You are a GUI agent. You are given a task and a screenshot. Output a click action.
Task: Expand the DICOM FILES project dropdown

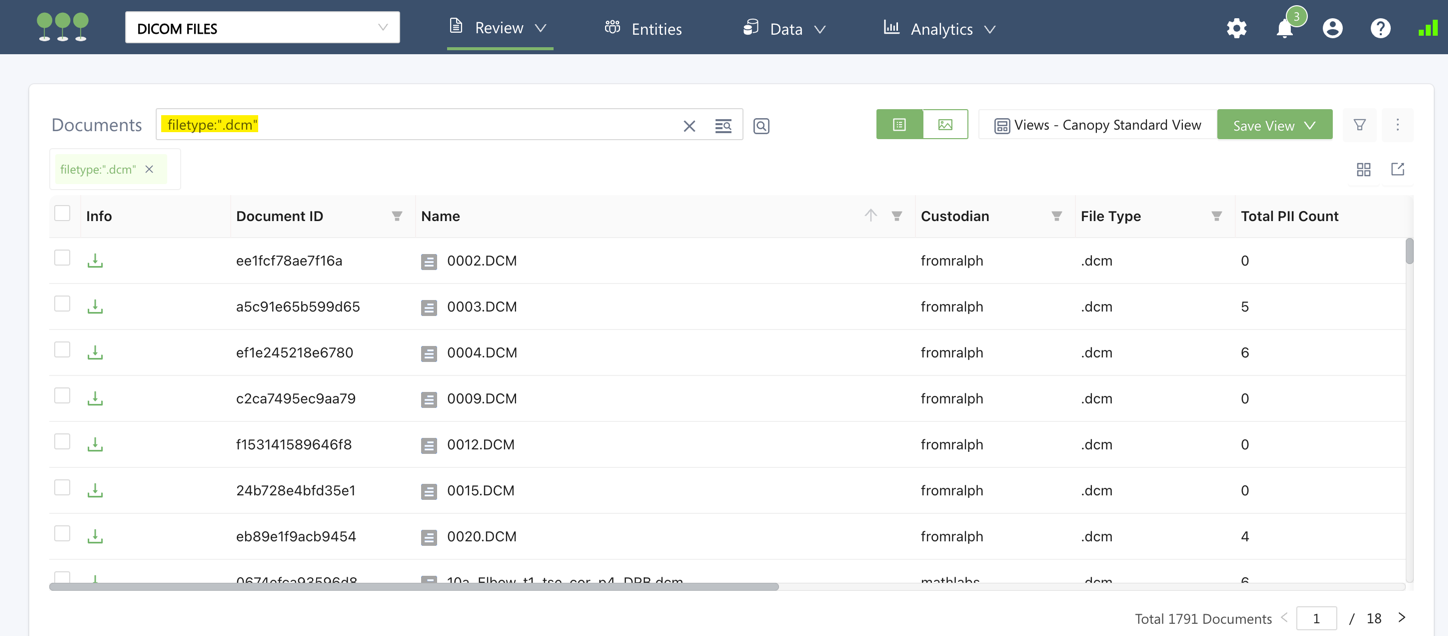(x=262, y=28)
